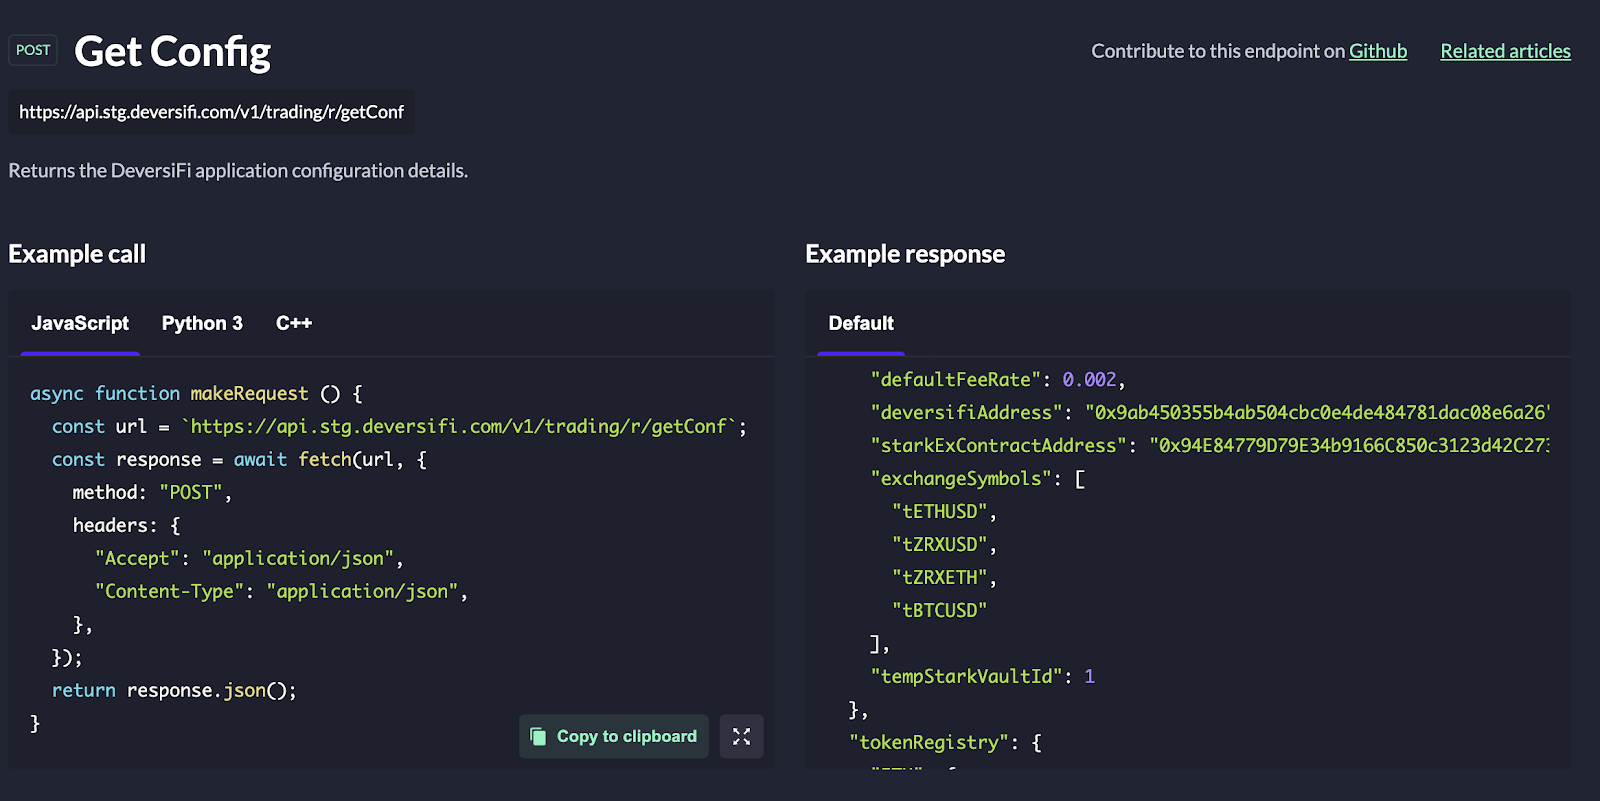
Task: Click the Copy to clipboard button
Action: (613, 736)
